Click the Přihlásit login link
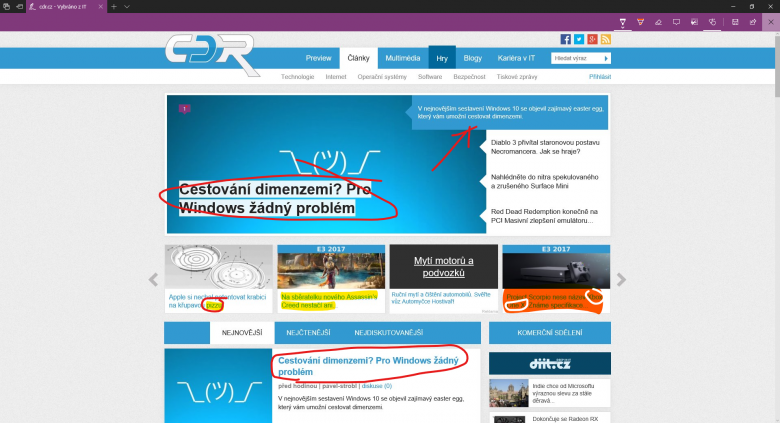The image size is (780, 423). tap(600, 77)
